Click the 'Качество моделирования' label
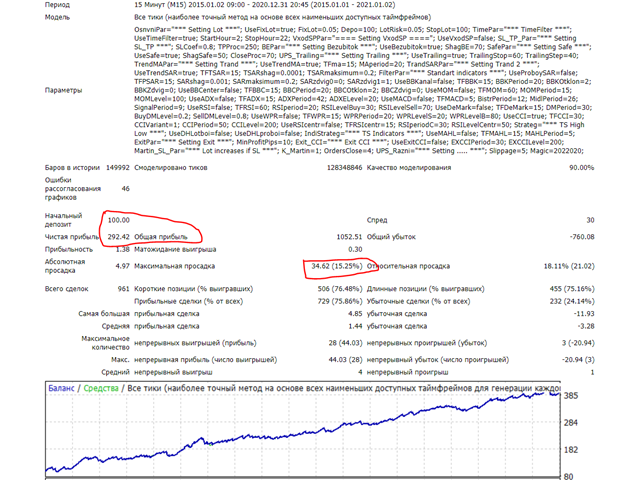 pyautogui.click(x=409, y=167)
